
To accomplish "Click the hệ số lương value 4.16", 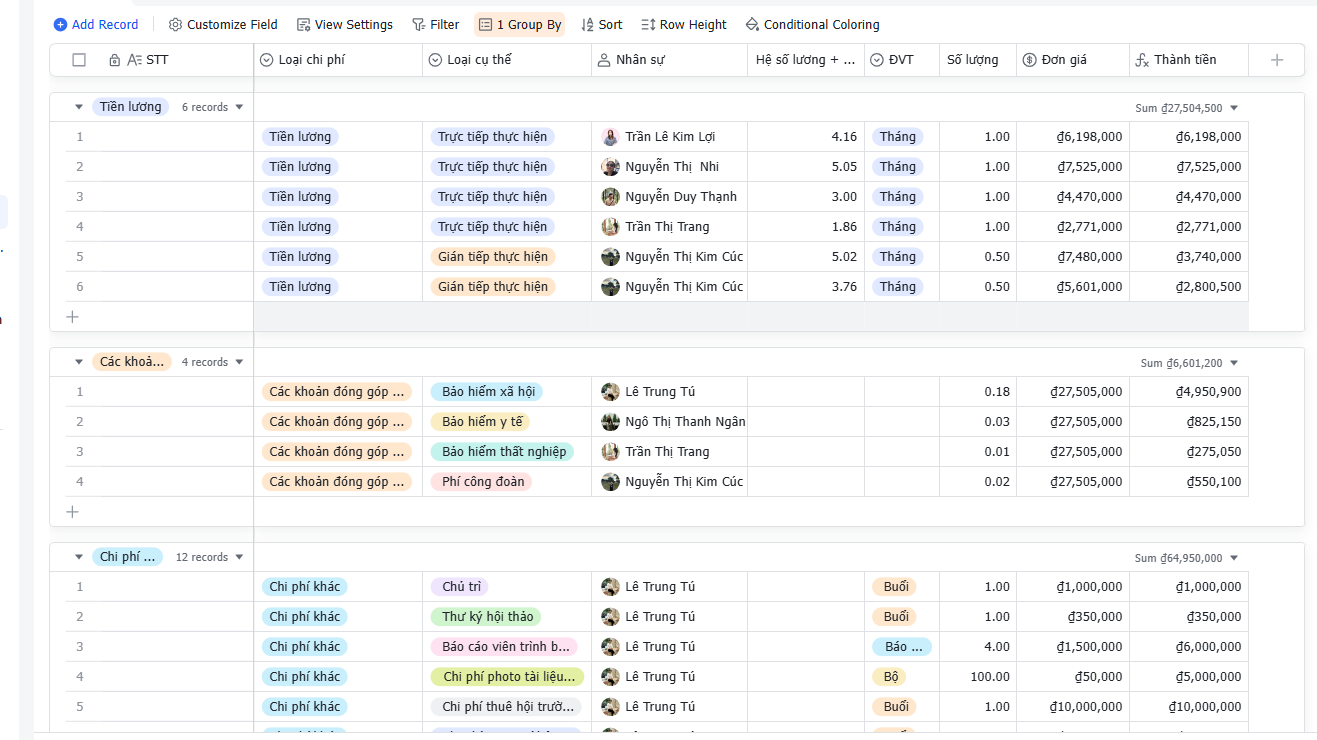I will pyautogui.click(x=844, y=137).
